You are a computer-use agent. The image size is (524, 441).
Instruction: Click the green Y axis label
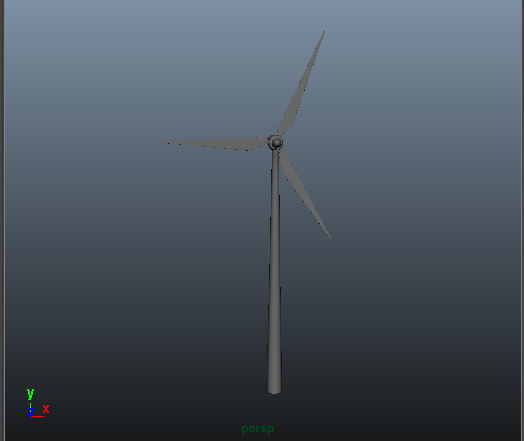pyautogui.click(x=30, y=394)
